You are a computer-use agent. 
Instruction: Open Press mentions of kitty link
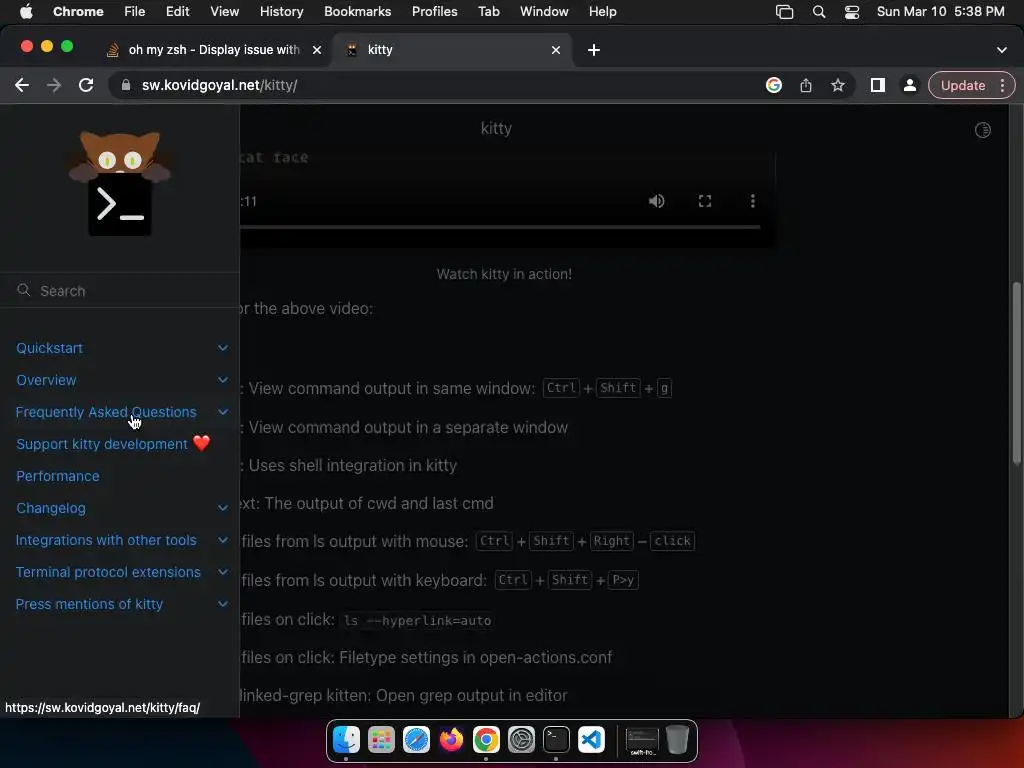pyautogui.click(x=89, y=603)
